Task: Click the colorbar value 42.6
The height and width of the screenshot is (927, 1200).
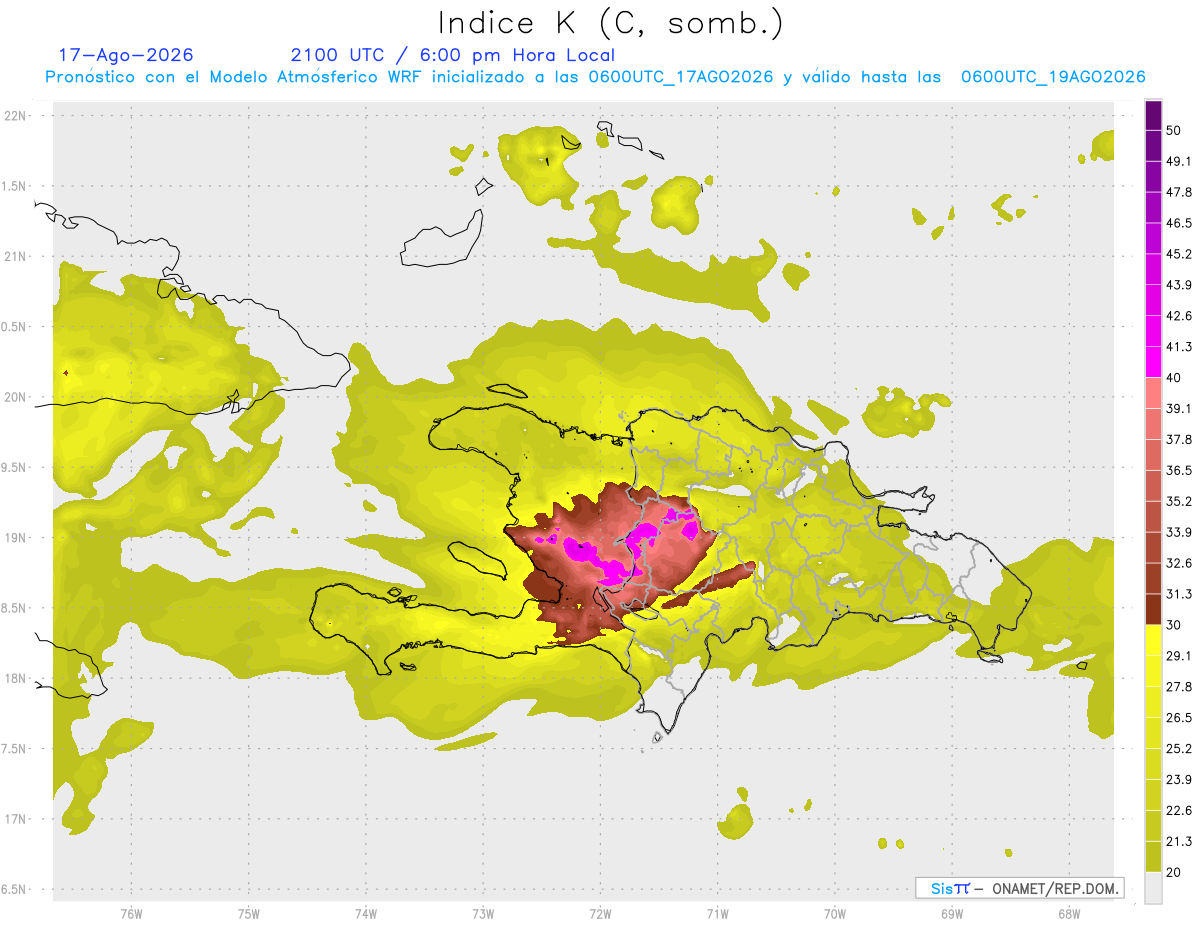Action: tap(1179, 316)
